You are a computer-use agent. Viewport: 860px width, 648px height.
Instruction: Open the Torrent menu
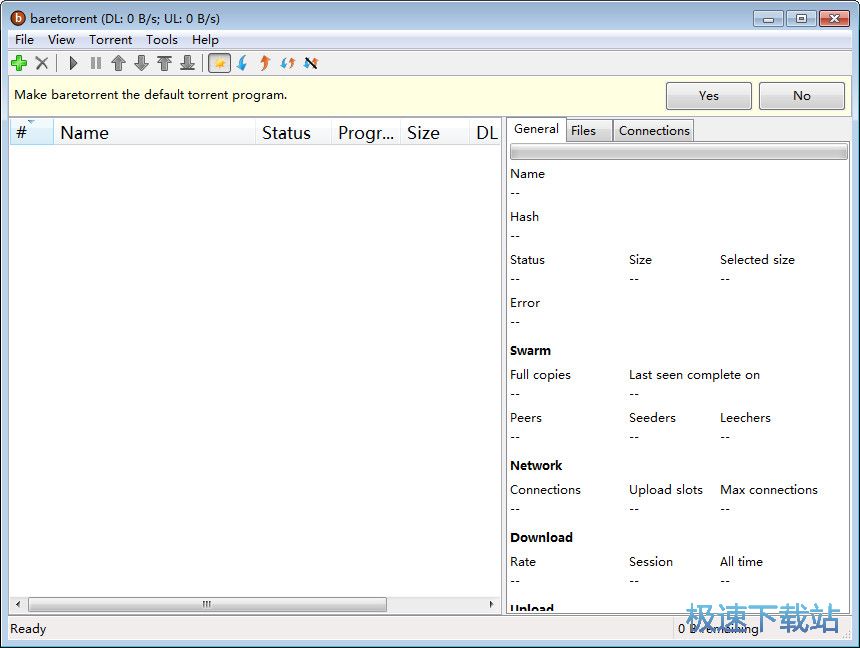pyautogui.click(x=110, y=39)
